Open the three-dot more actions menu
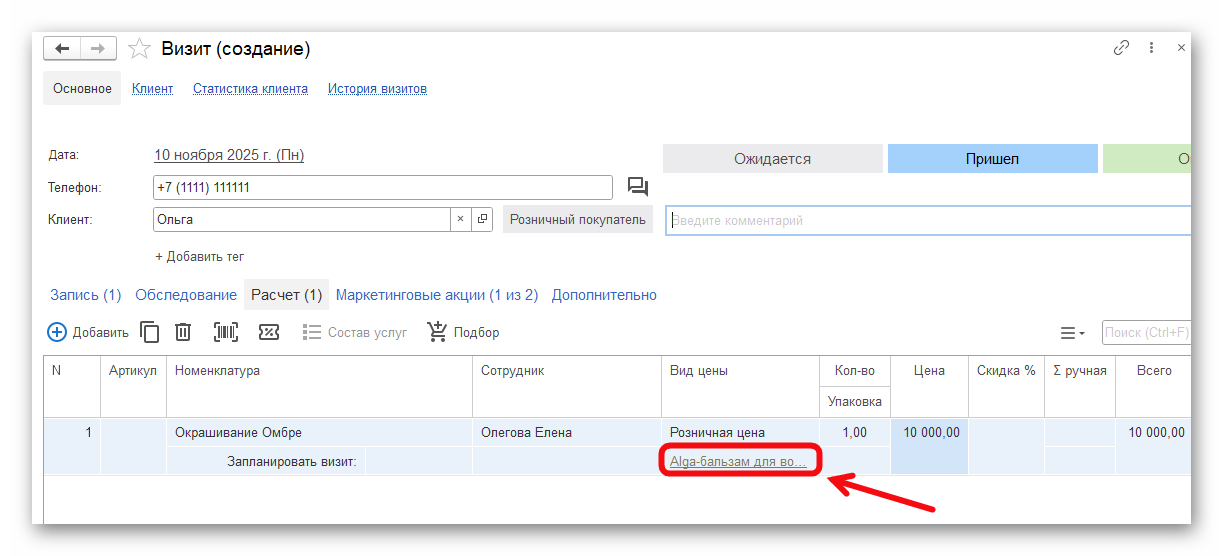 pyautogui.click(x=1152, y=48)
